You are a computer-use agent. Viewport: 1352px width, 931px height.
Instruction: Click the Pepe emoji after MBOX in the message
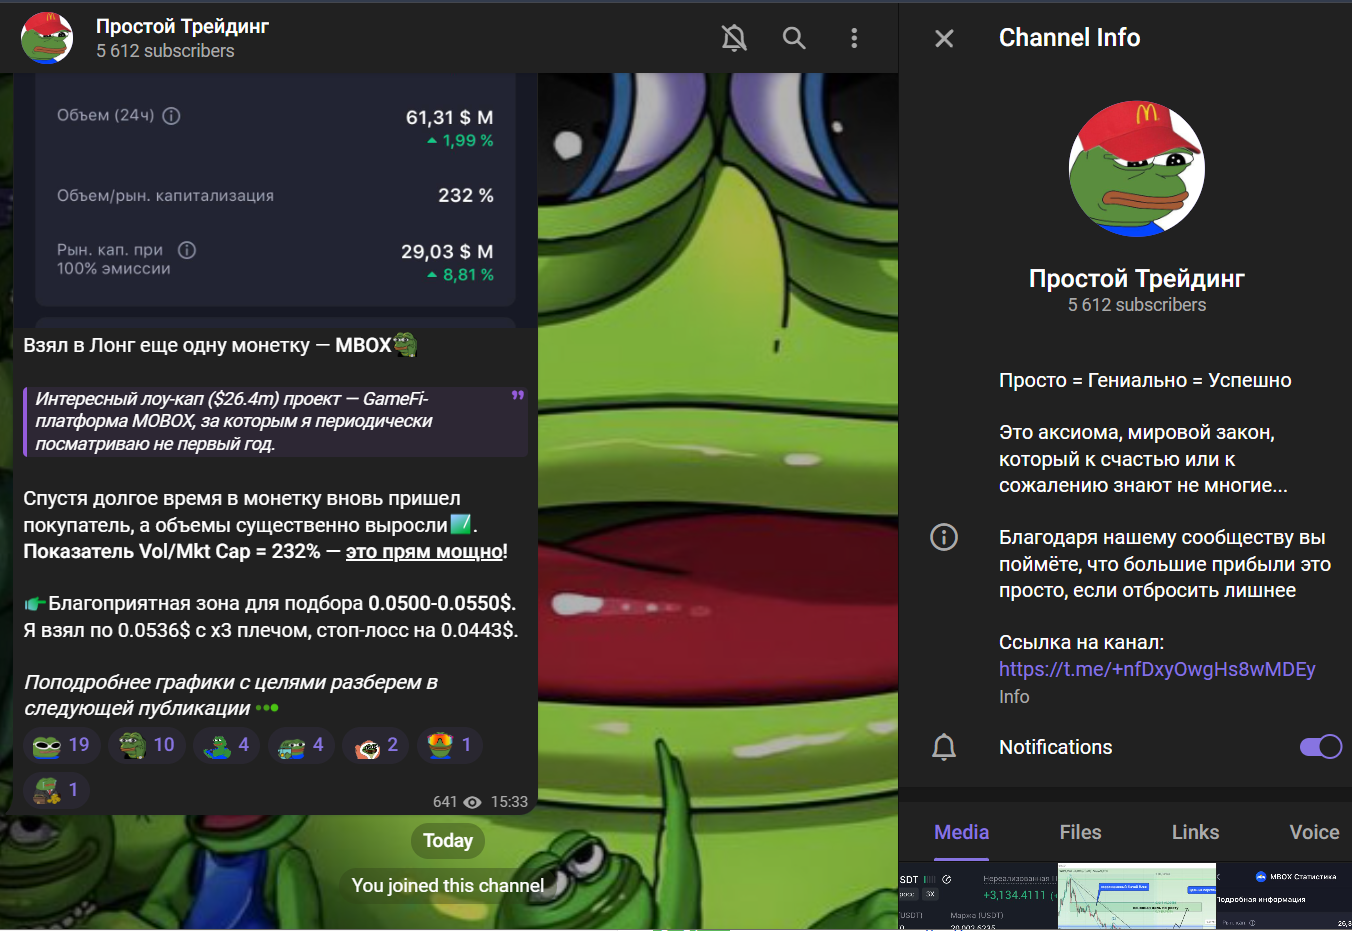coord(405,345)
